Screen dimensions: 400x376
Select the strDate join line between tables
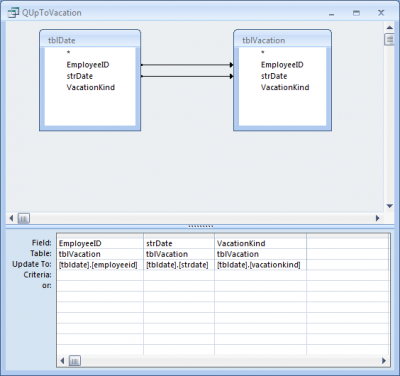click(187, 76)
